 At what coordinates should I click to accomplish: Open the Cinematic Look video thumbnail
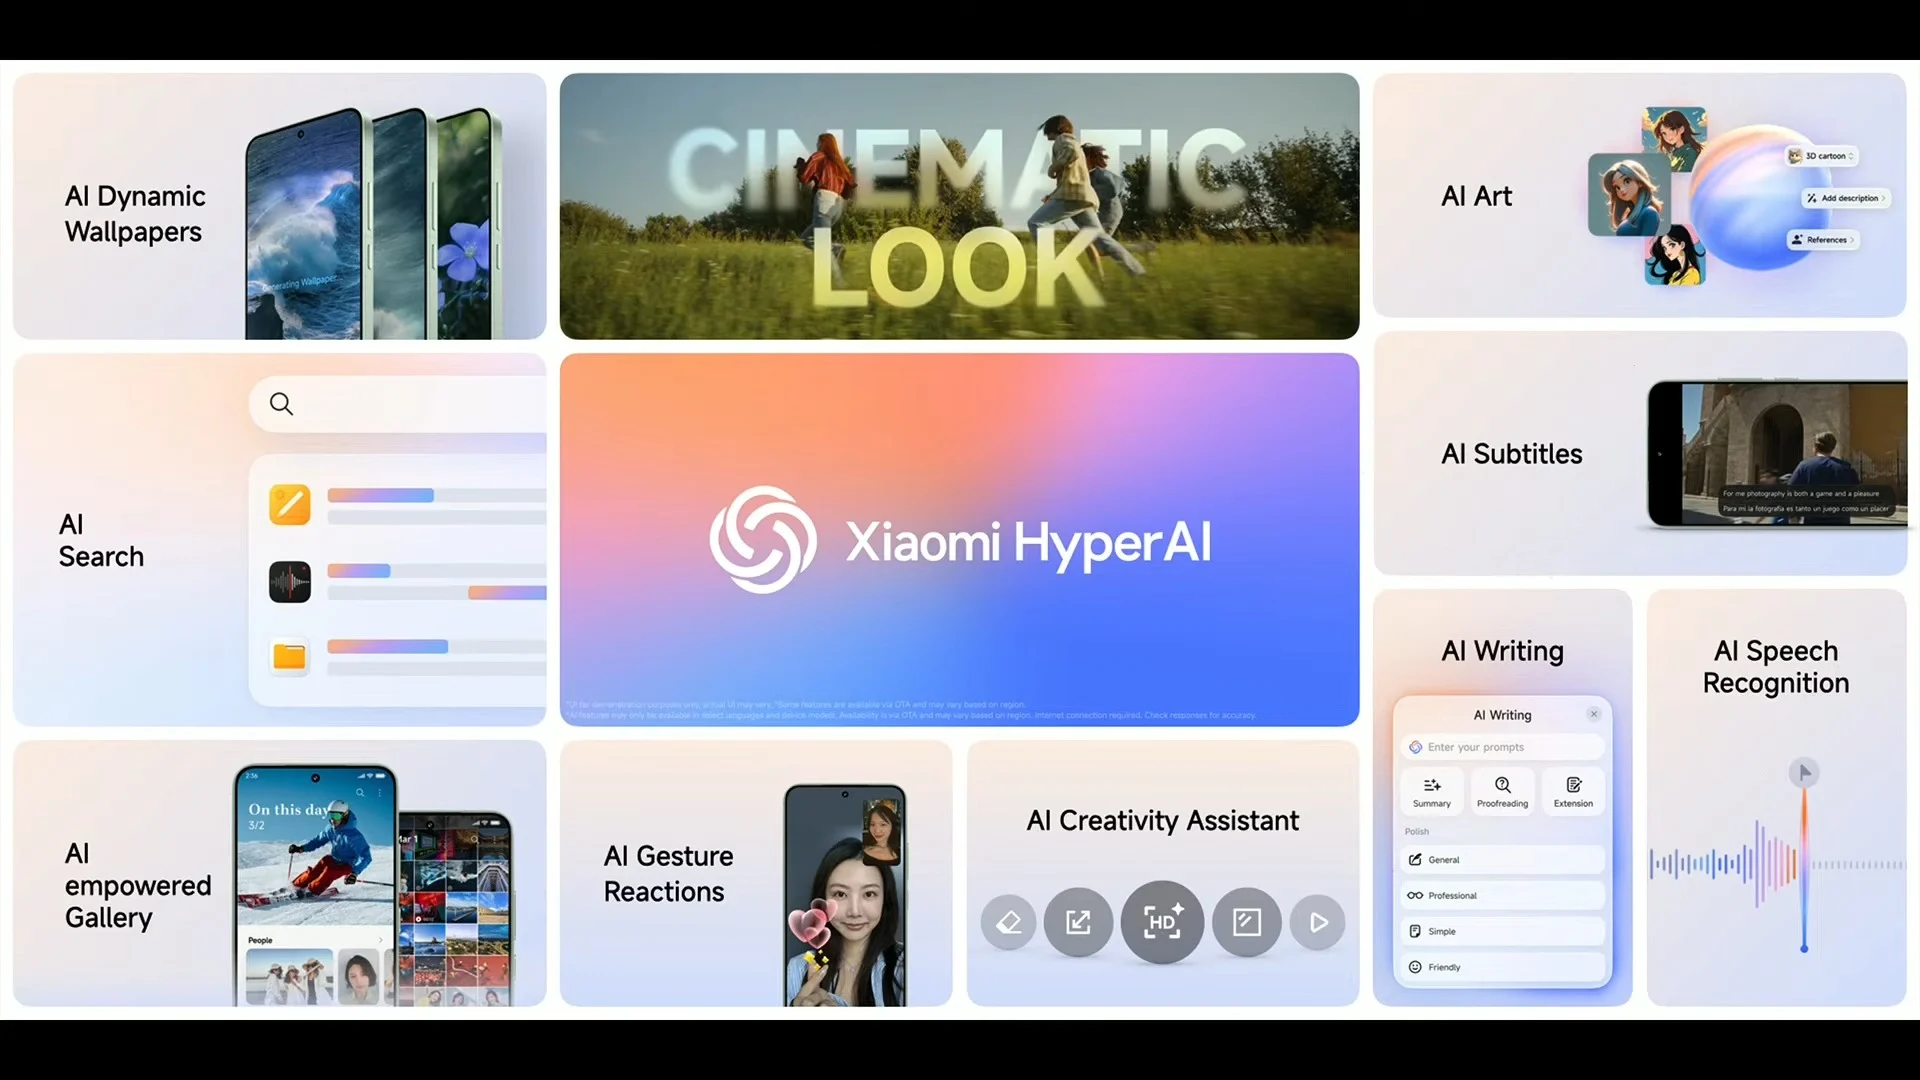pos(959,206)
